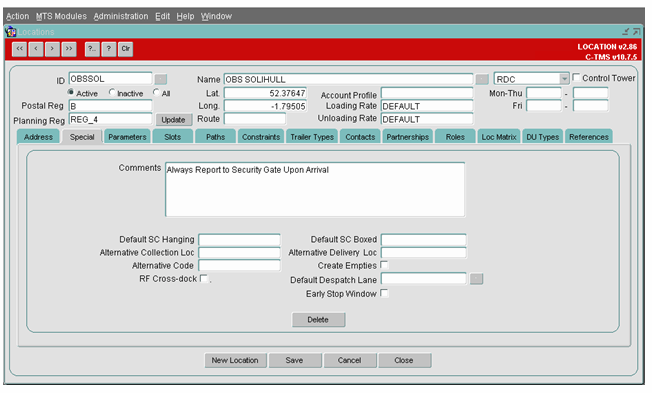The height and width of the screenshot is (393, 652).
Task: Toggle the RF Cross-dock checkbox
Action: coord(204,278)
